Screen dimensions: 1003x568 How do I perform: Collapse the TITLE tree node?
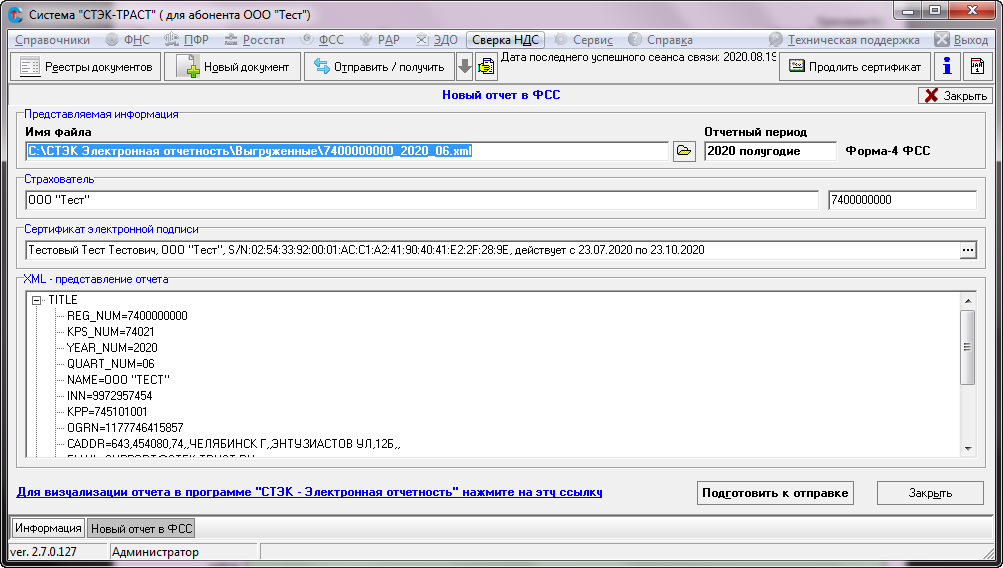tap(37, 300)
